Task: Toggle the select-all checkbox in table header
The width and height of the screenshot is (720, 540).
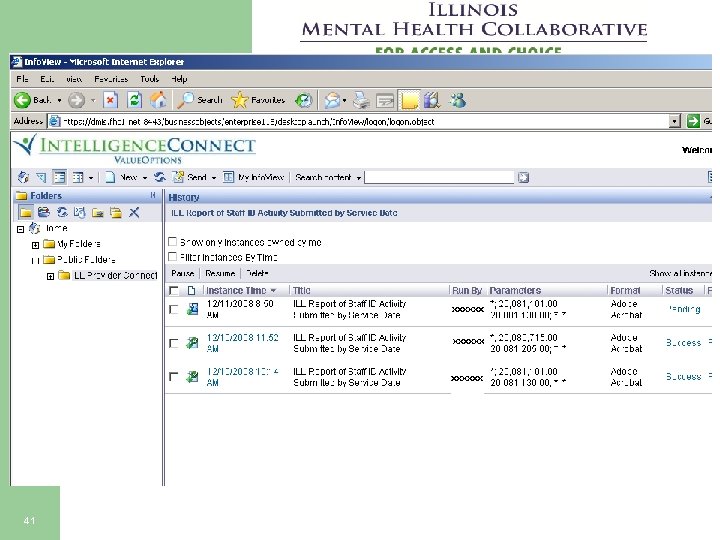Action: 174,290
